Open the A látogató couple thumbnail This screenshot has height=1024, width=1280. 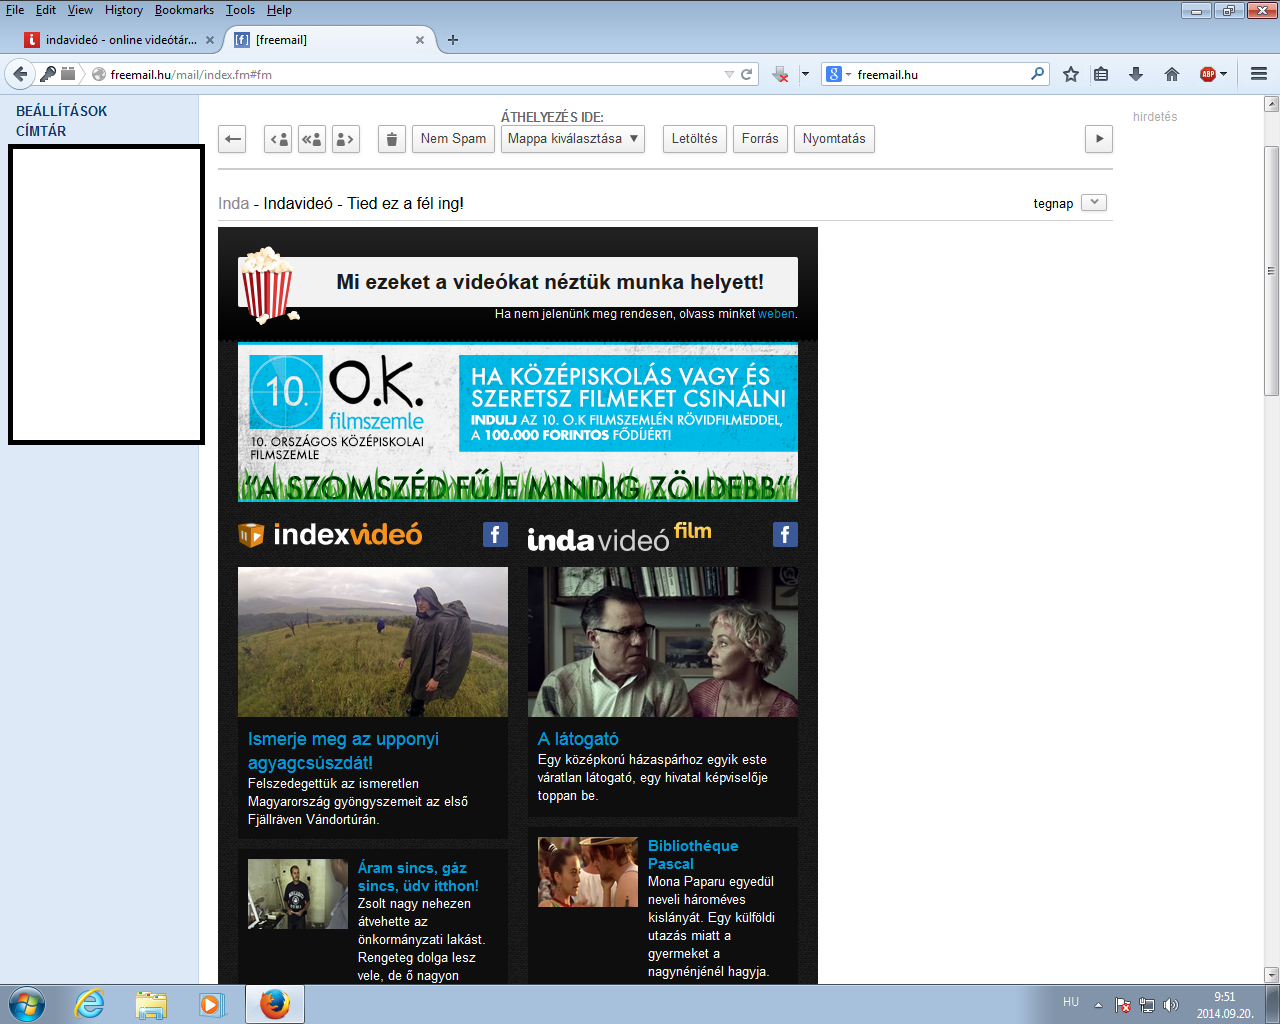(x=663, y=642)
